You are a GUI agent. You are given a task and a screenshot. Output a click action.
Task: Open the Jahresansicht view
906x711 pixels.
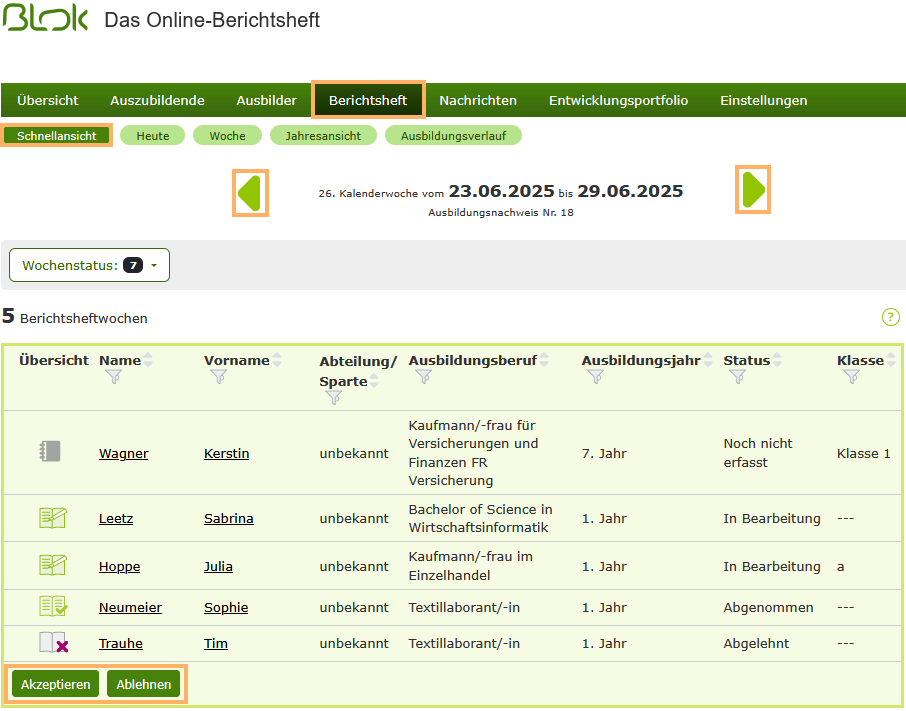click(323, 135)
